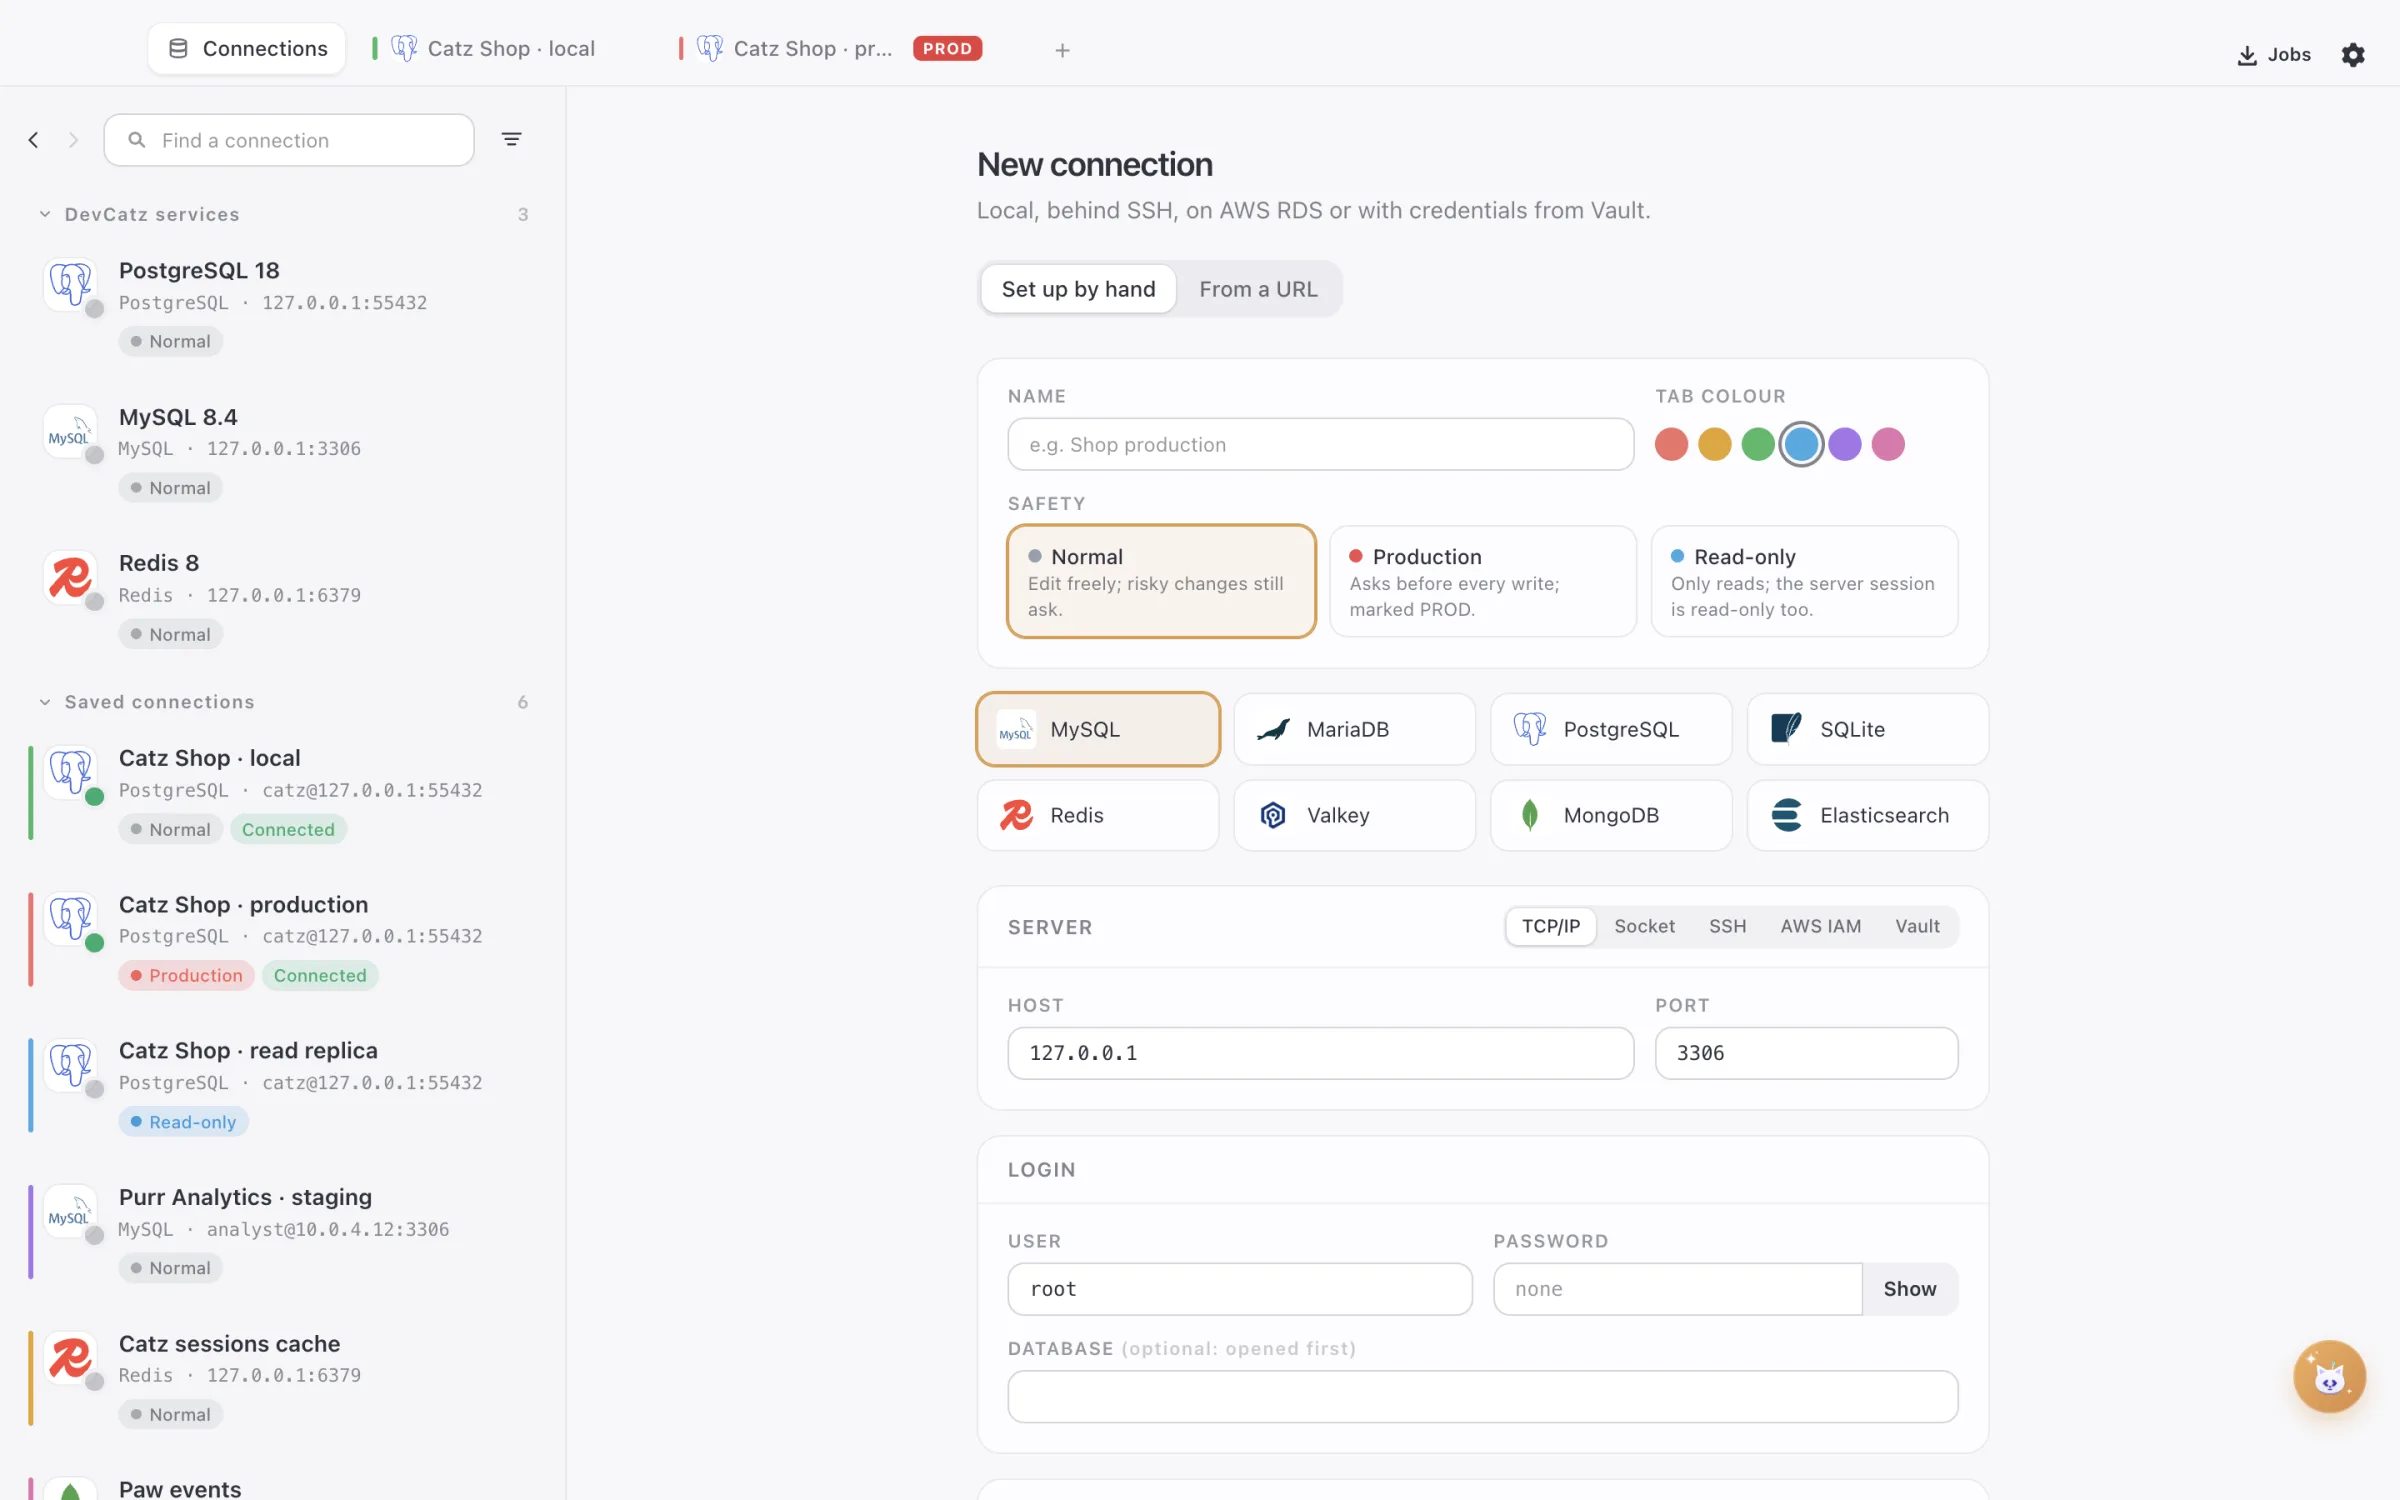Add a new tab with plus icon
This screenshot has width=2400, height=1500.
coord(1062,50)
